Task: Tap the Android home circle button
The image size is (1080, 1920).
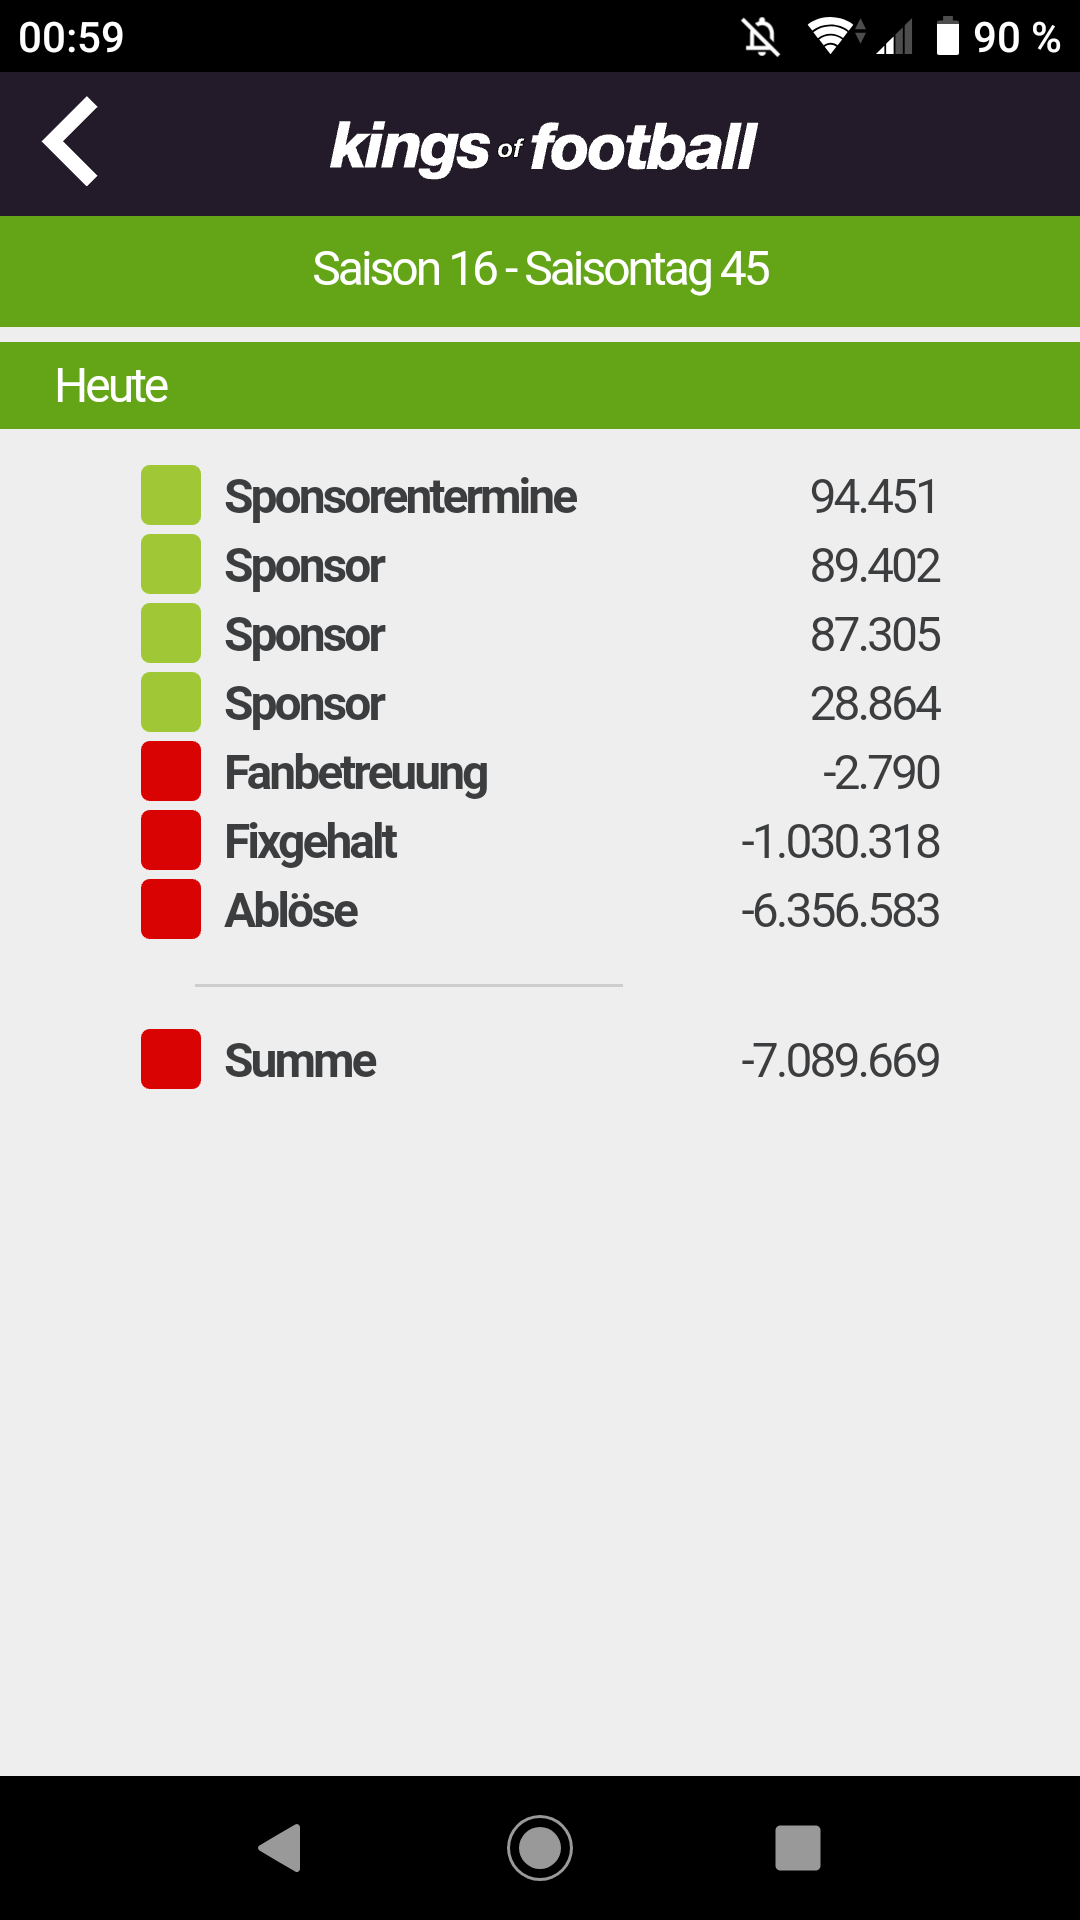Action: pyautogui.click(x=540, y=1847)
